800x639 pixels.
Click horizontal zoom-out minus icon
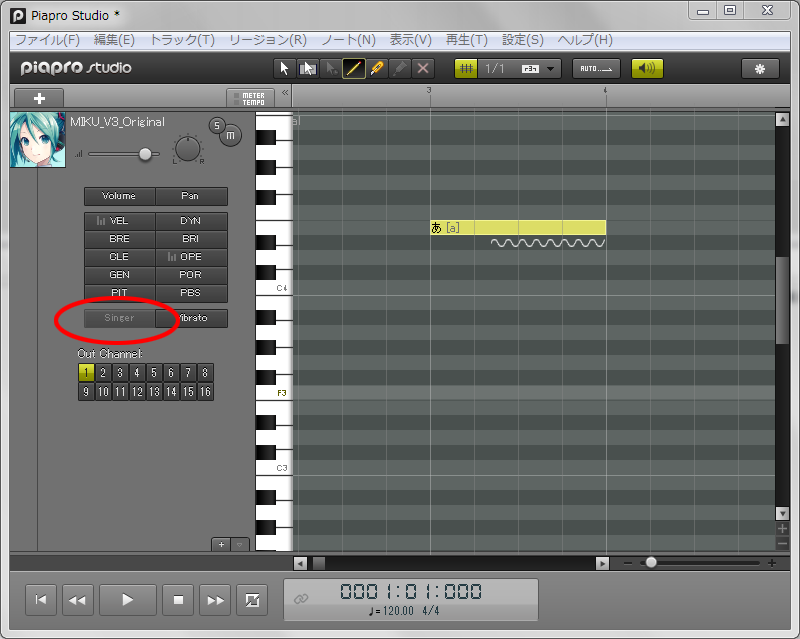click(x=628, y=563)
